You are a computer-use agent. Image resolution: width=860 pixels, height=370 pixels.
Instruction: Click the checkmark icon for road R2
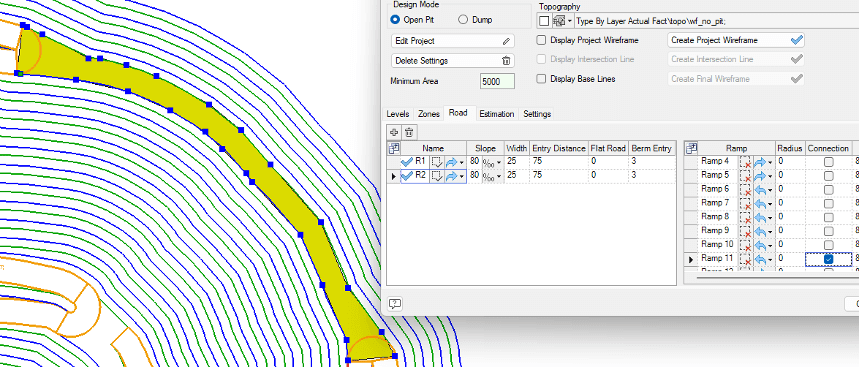coord(407,176)
